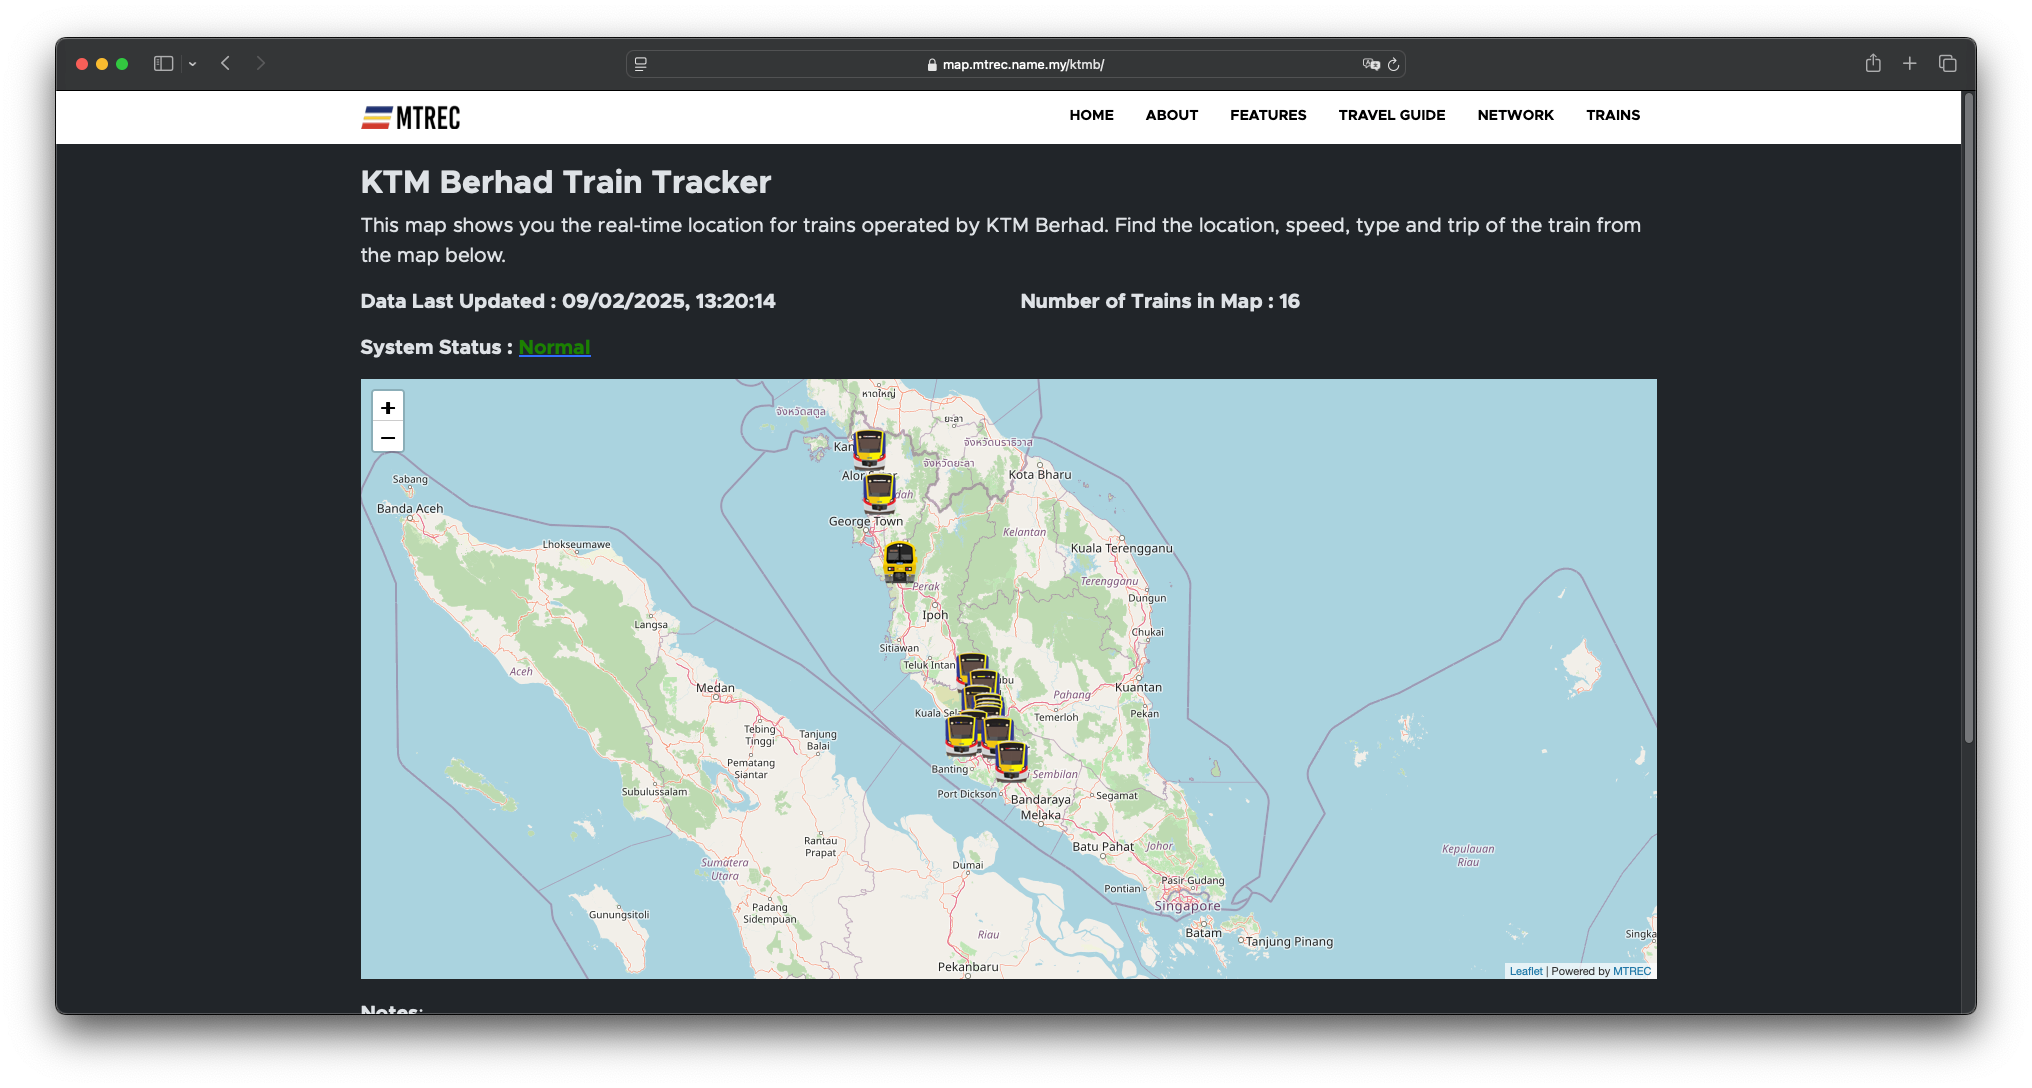The width and height of the screenshot is (2032, 1088).
Task: Open the Leaflet attribution link
Action: pos(1527,970)
